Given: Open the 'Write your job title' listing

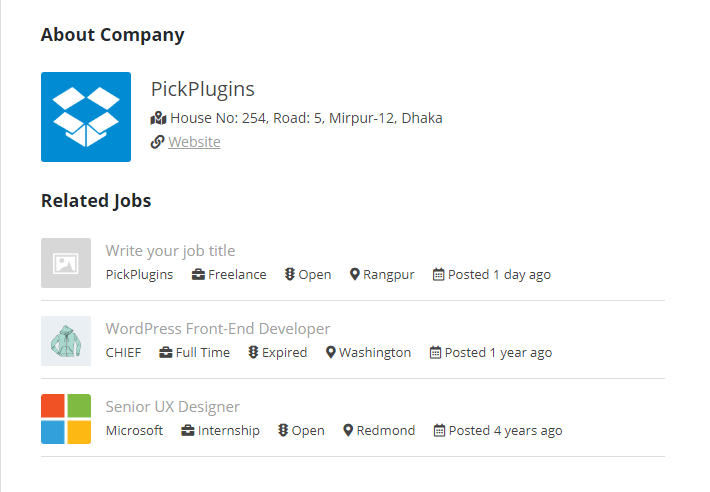Looking at the screenshot, I should tap(170, 251).
